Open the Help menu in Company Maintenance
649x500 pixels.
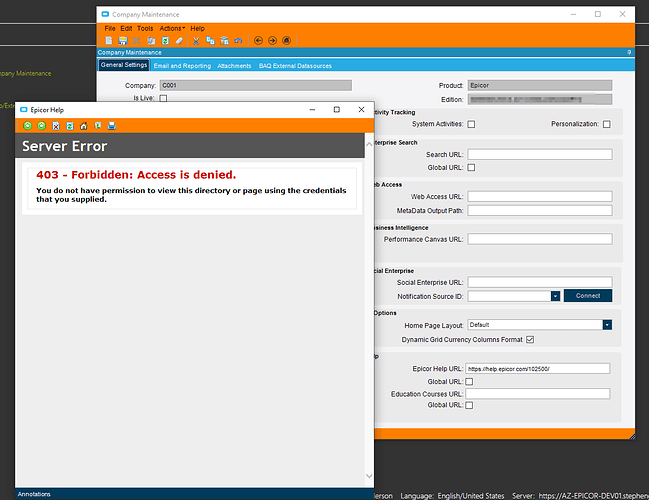point(197,29)
